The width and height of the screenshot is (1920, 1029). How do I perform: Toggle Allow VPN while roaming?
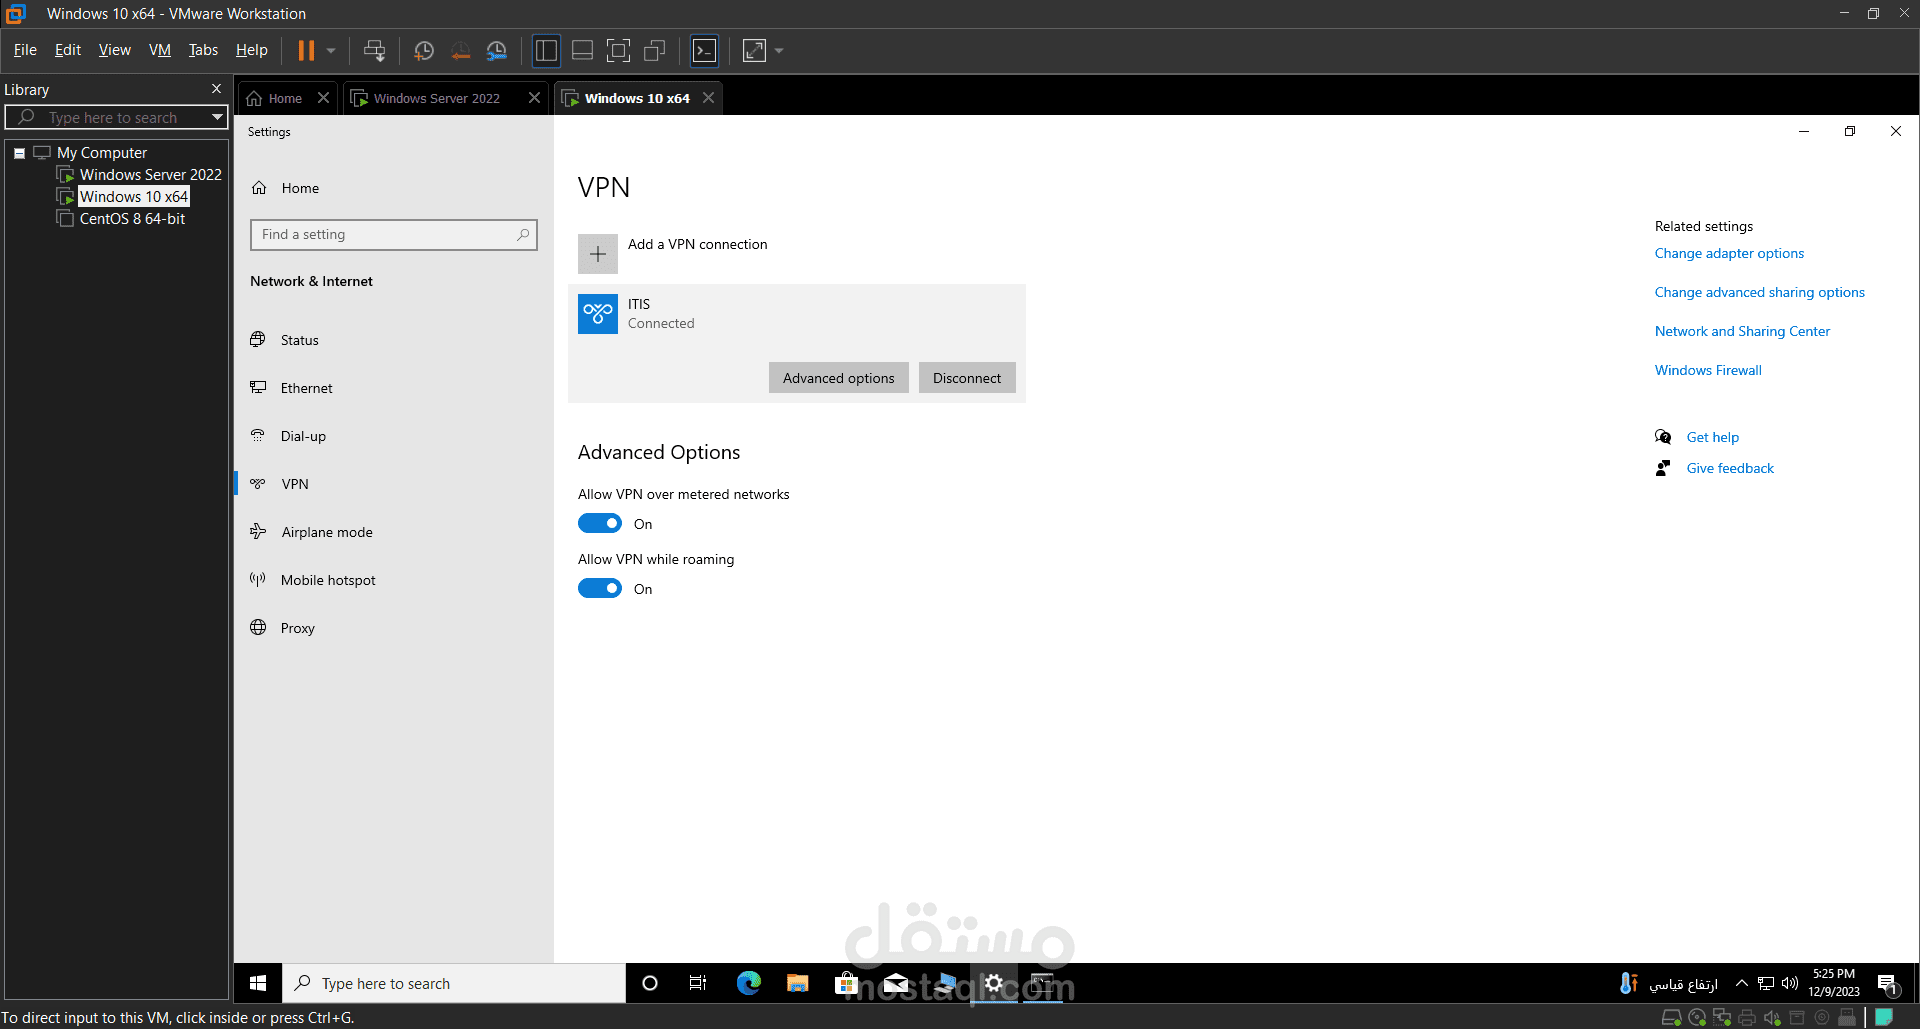point(600,589)
